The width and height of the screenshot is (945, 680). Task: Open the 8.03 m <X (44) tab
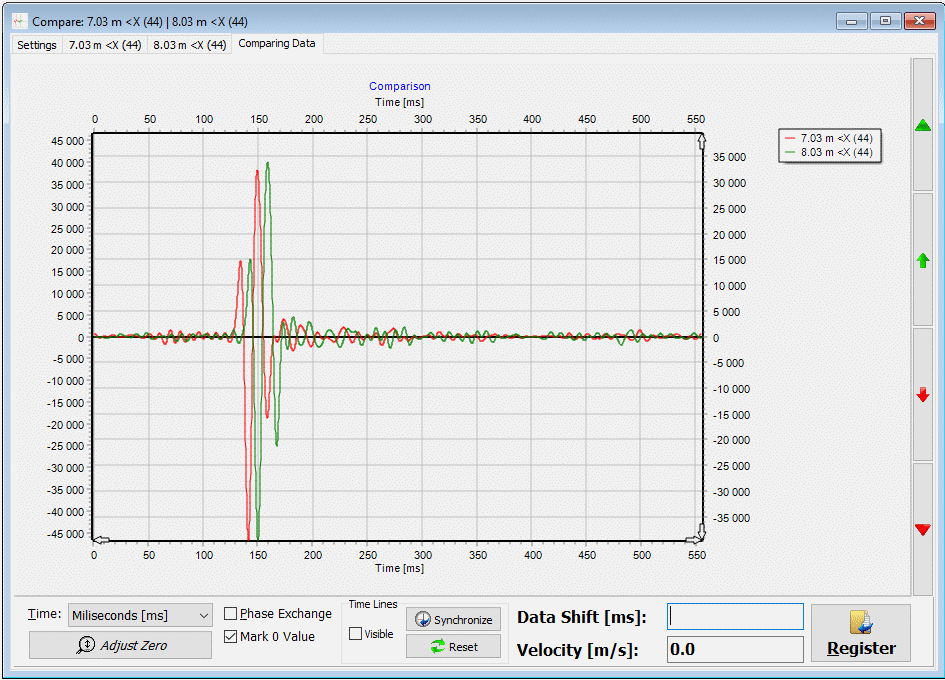[x=189, y=45]
